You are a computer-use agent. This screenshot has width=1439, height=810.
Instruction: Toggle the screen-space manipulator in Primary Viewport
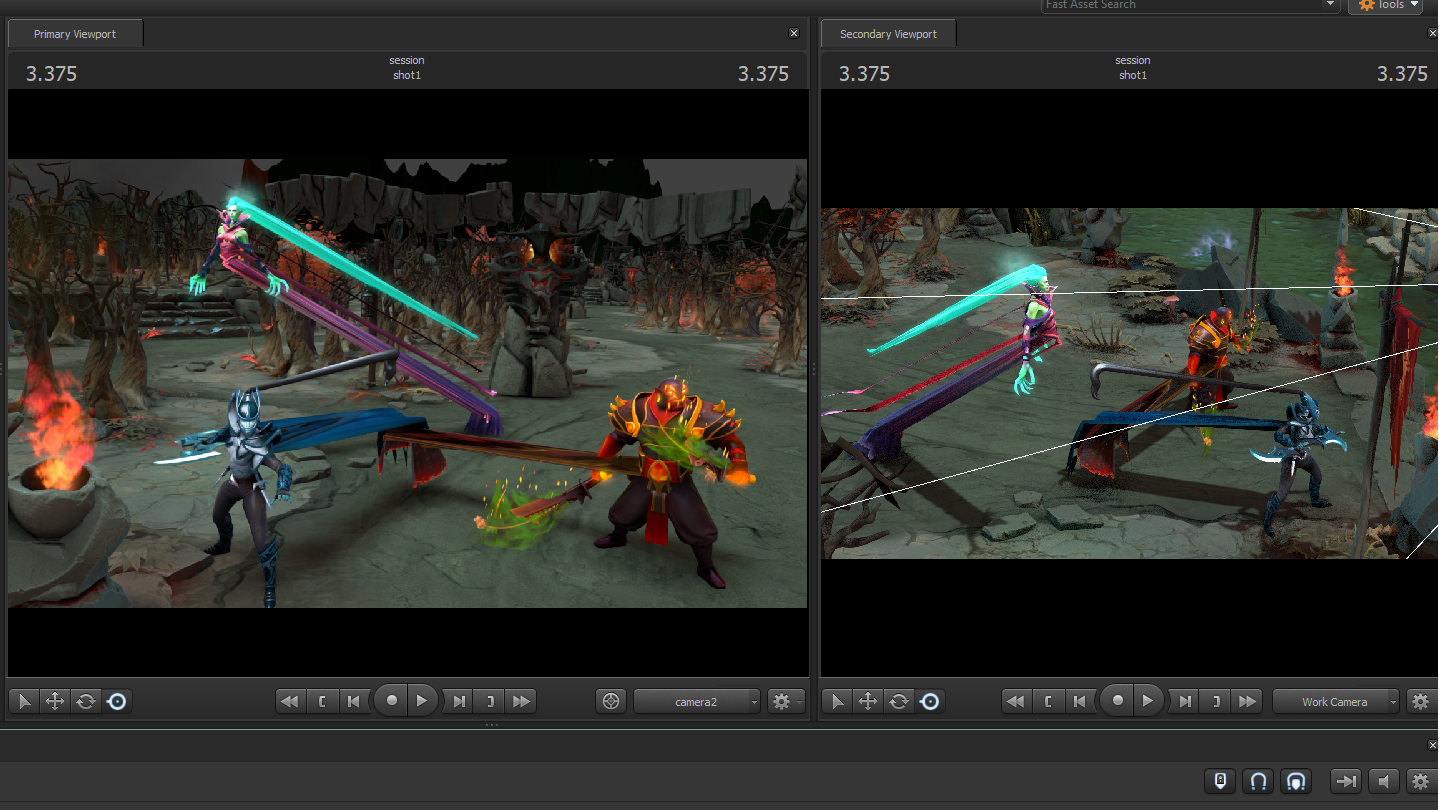tap(117, 701)
